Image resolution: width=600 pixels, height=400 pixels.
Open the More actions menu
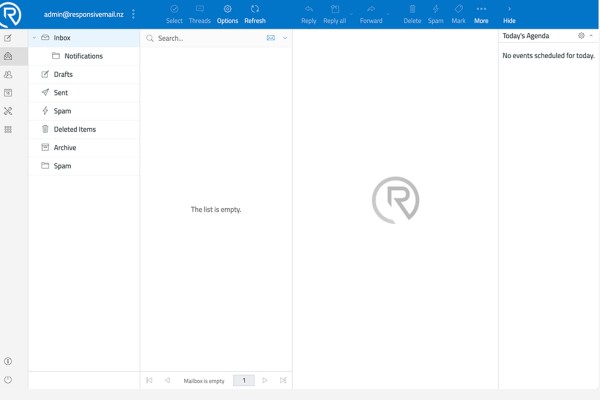coord(481,14)
